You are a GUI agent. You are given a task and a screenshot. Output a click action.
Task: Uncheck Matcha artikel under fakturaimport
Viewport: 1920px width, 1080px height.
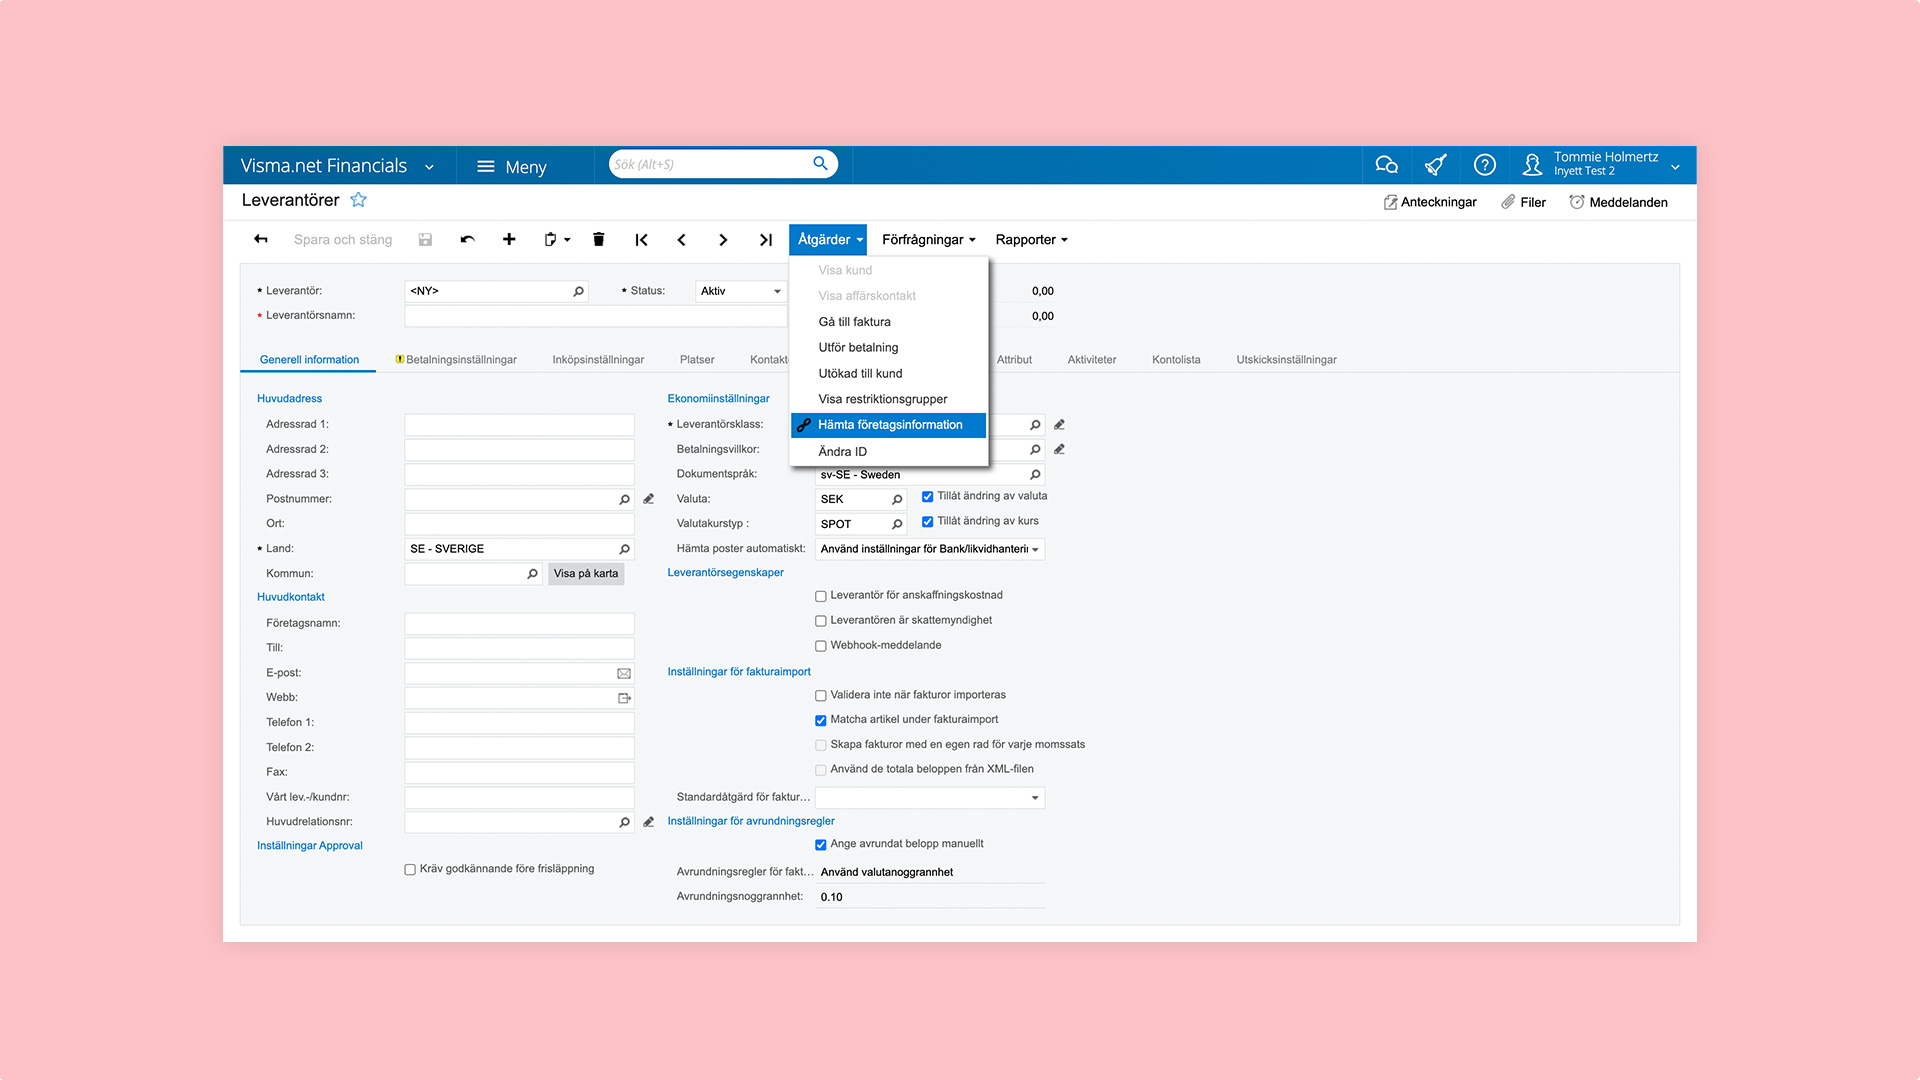(820, 720)
